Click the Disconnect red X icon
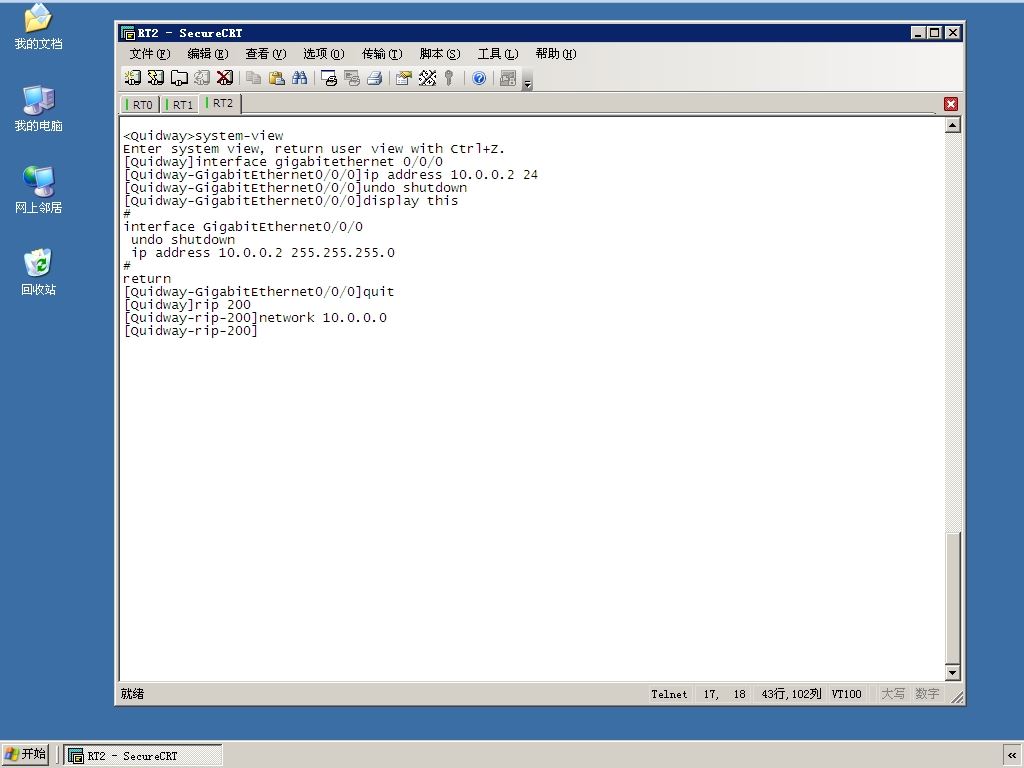1024x768 pixels. [225, 78]
